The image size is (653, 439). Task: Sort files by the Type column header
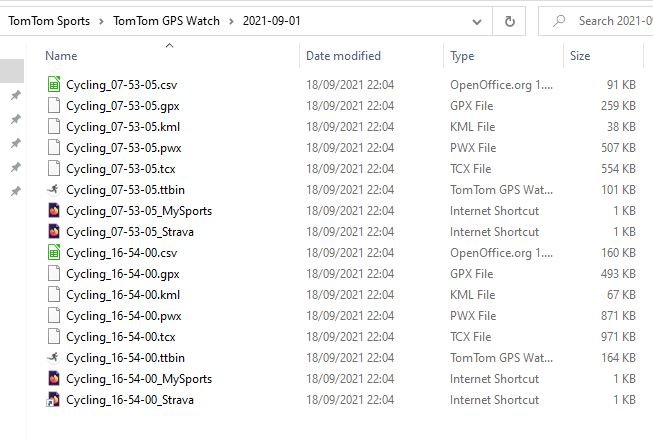click(x=462, y=56)
